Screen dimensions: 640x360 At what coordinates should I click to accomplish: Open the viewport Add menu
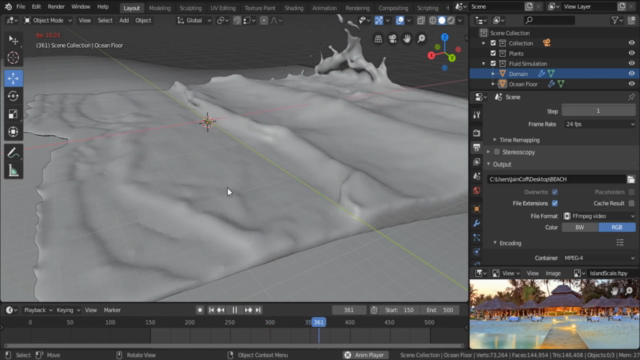click(124, 20)
